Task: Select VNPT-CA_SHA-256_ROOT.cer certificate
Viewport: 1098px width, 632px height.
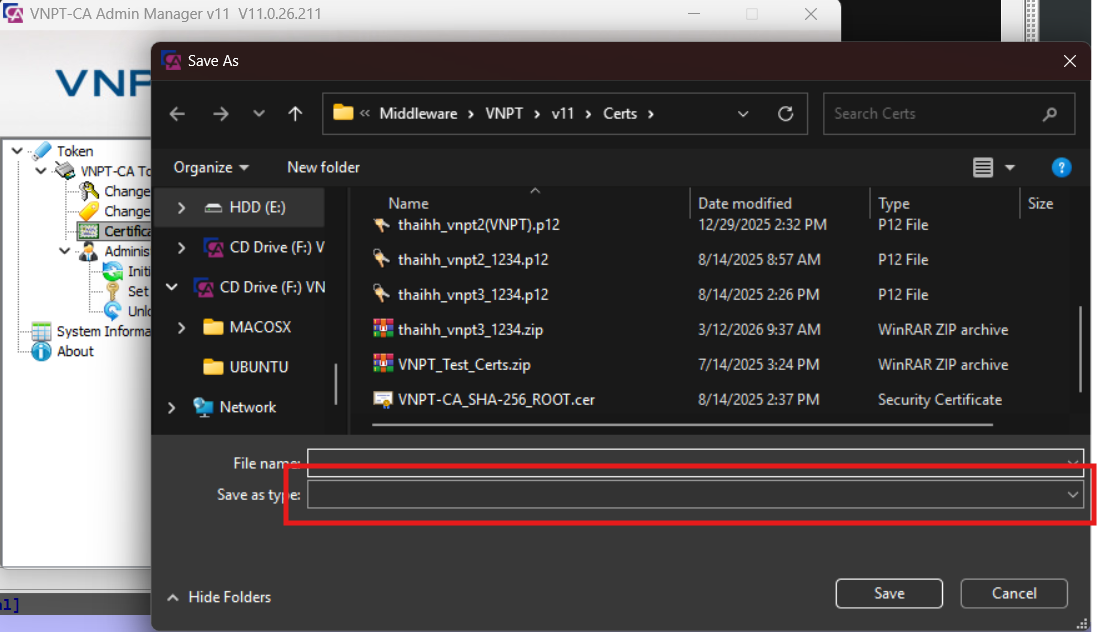Action: click(x=496, y=400)
